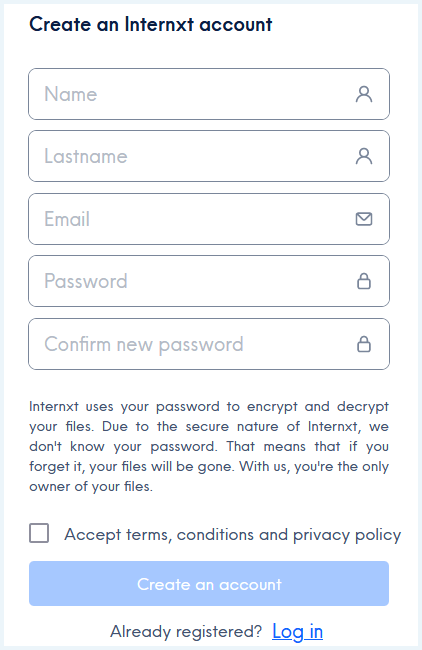Focus the Name input field
Screen dimensions: 422x650
point(209,94)
